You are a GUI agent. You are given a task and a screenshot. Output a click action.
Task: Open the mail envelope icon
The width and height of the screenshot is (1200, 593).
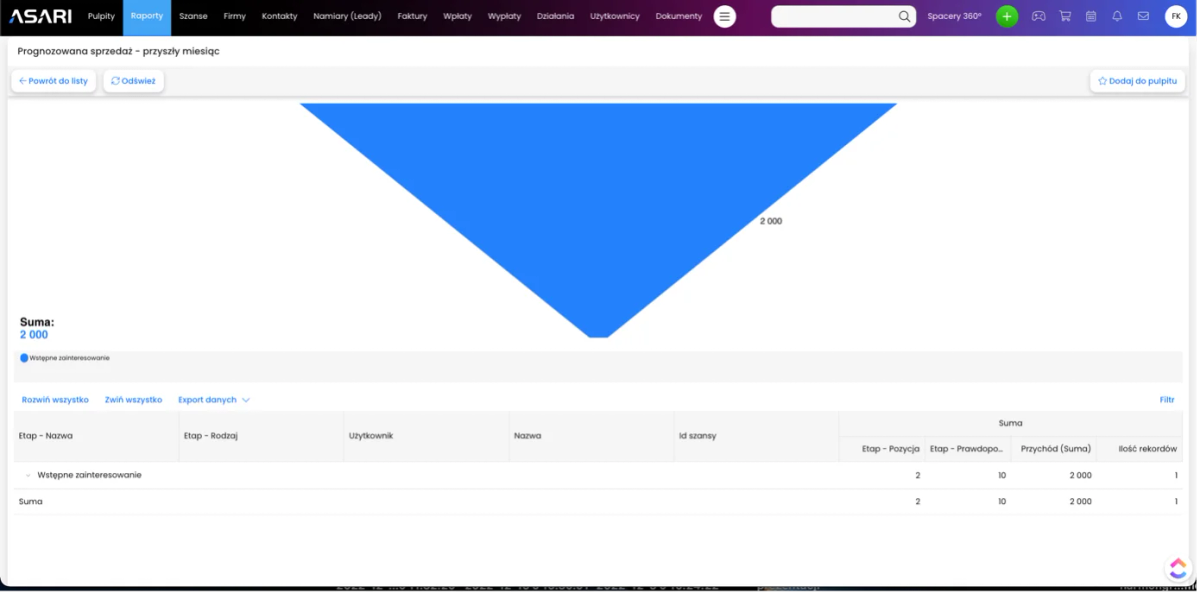pyautogui.click(x=1143, y=16)
